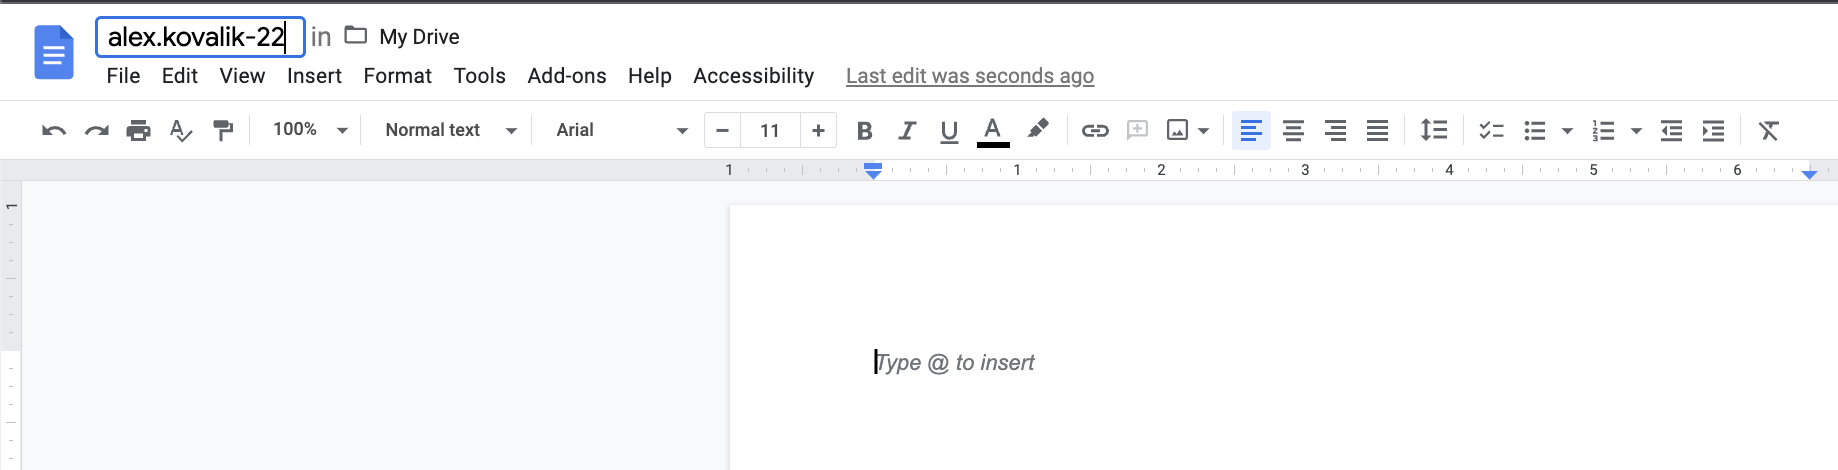Open the Arial font dropdown

point(621,130)
